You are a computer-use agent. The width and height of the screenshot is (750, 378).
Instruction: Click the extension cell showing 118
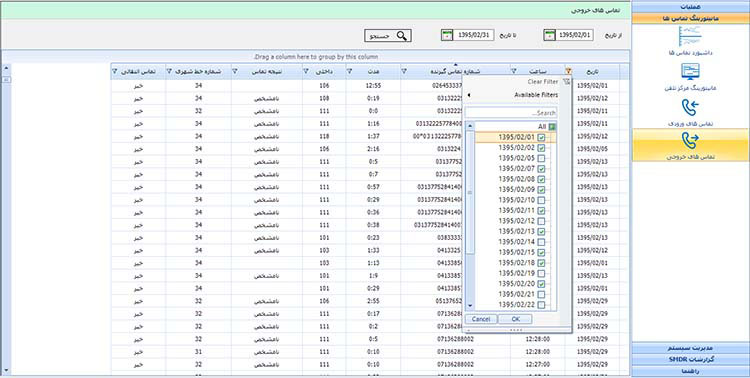coord(324,136)
